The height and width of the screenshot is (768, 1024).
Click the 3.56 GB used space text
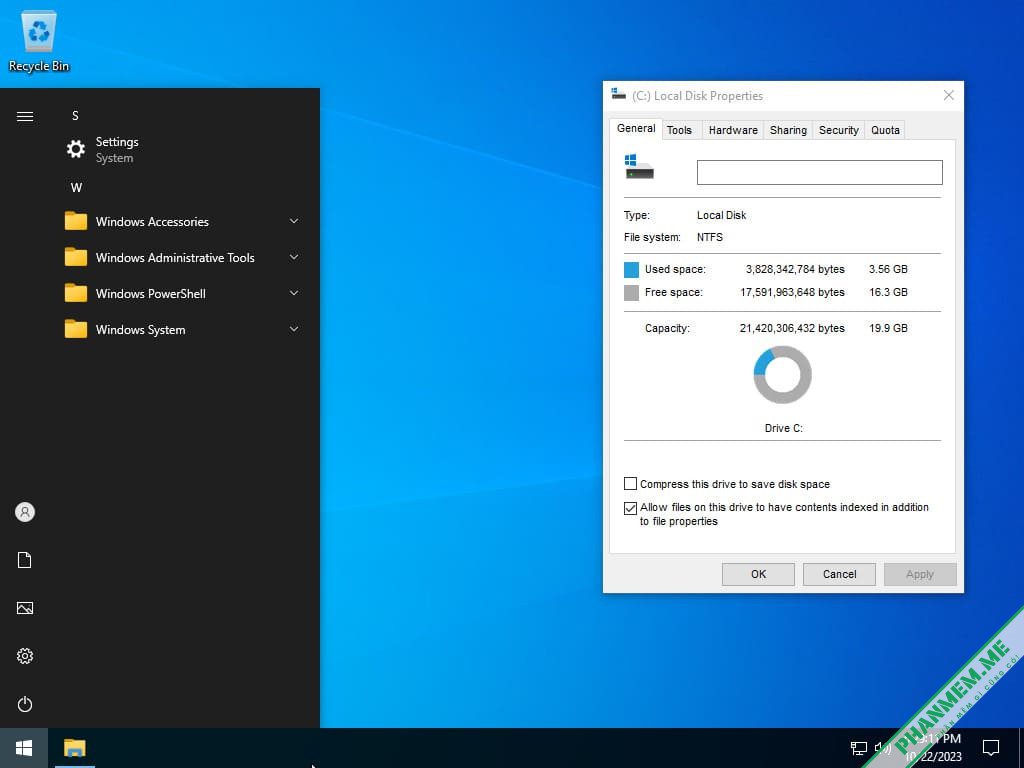click(888, 269)
